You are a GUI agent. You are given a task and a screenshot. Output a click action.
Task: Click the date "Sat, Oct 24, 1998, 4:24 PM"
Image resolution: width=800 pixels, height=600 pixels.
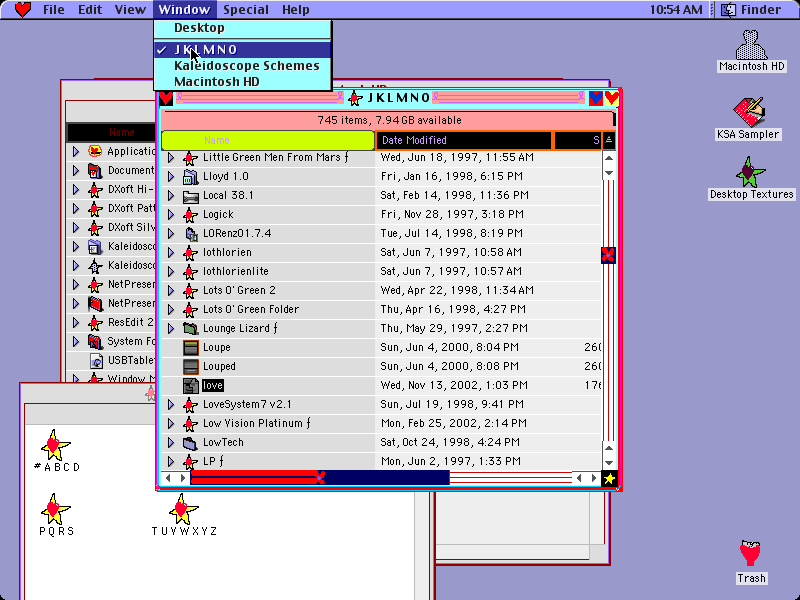[x=450, y=442]
